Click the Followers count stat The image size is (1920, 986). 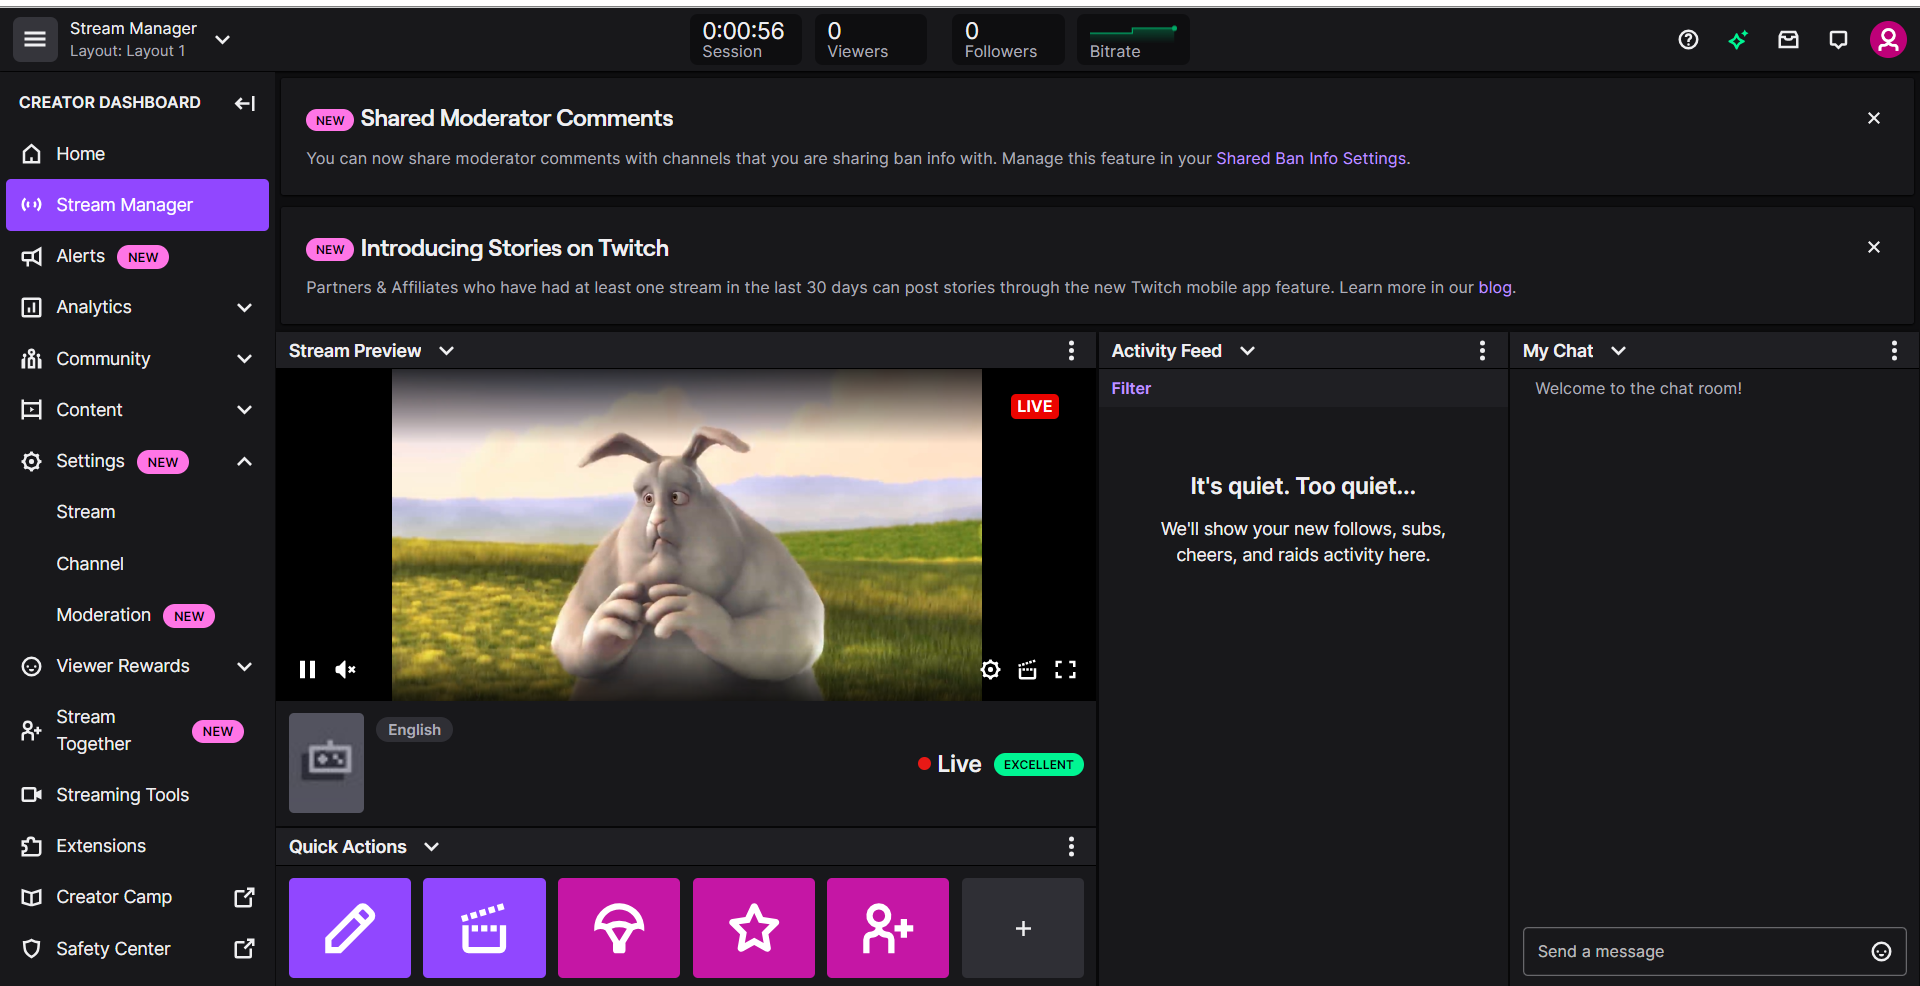point(1008,40)
